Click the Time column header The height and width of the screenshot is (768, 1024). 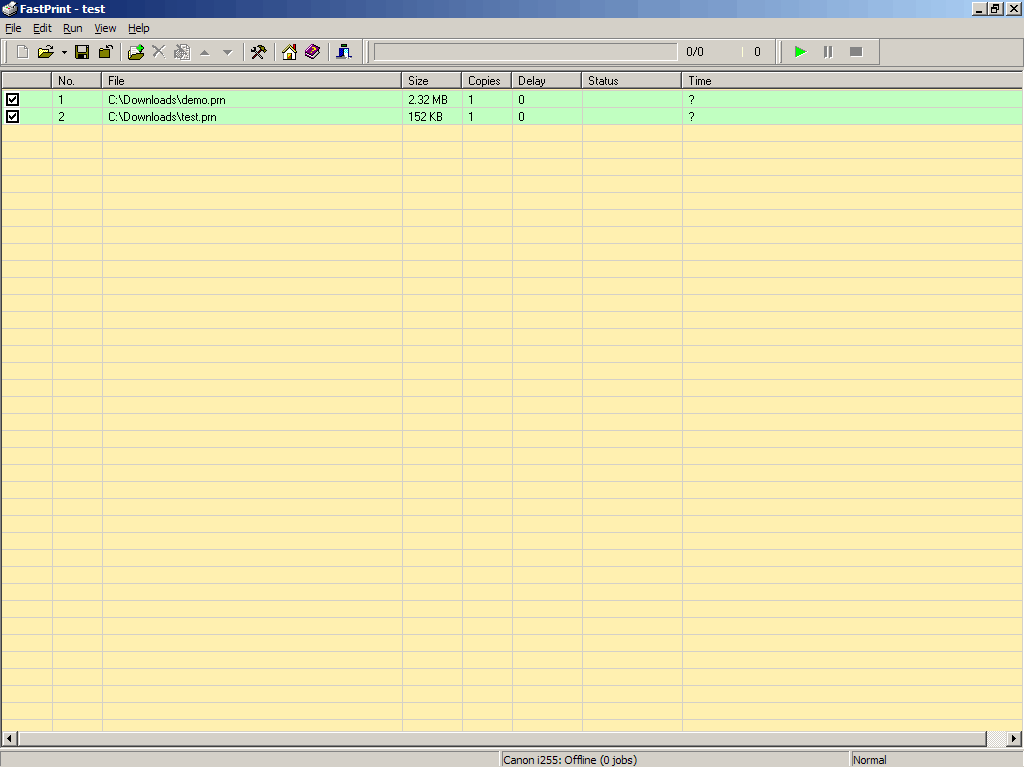[852, 81]
